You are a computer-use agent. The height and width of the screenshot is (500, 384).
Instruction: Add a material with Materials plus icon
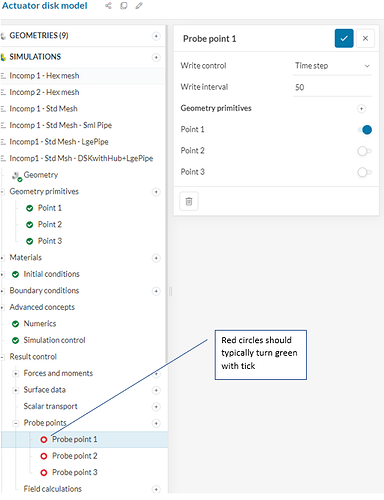tap(156, 258)
